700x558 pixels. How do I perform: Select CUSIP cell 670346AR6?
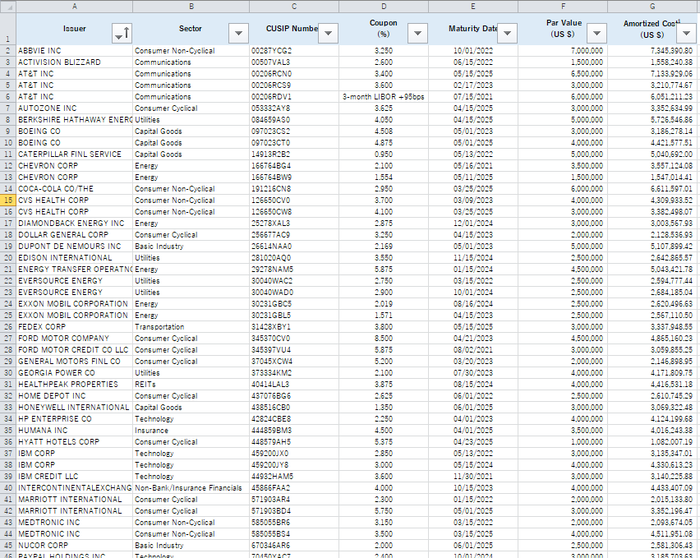tap(294, 546)
